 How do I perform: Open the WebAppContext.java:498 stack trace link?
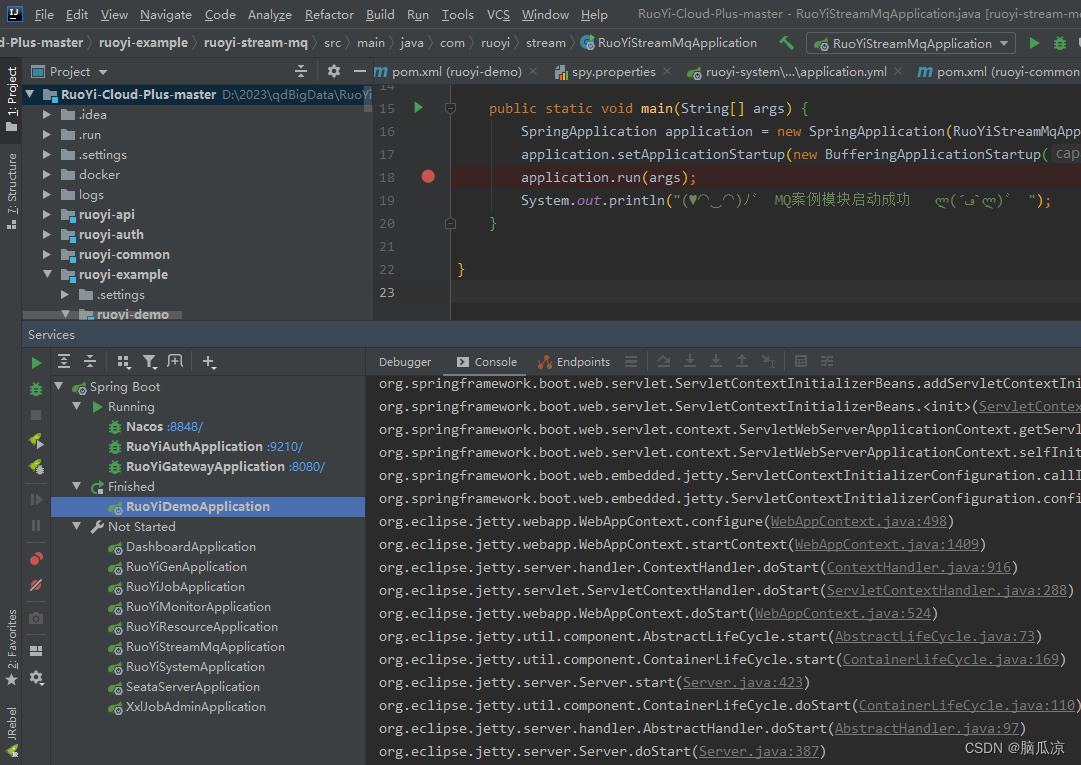pos(859,522)
